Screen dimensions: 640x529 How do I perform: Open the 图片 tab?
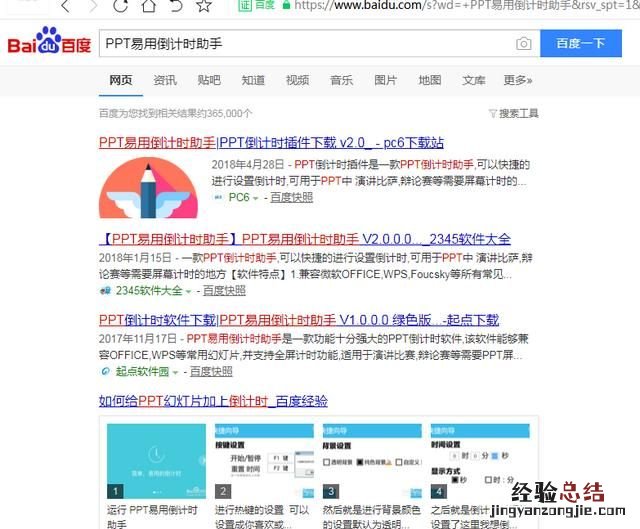[385, 80]
